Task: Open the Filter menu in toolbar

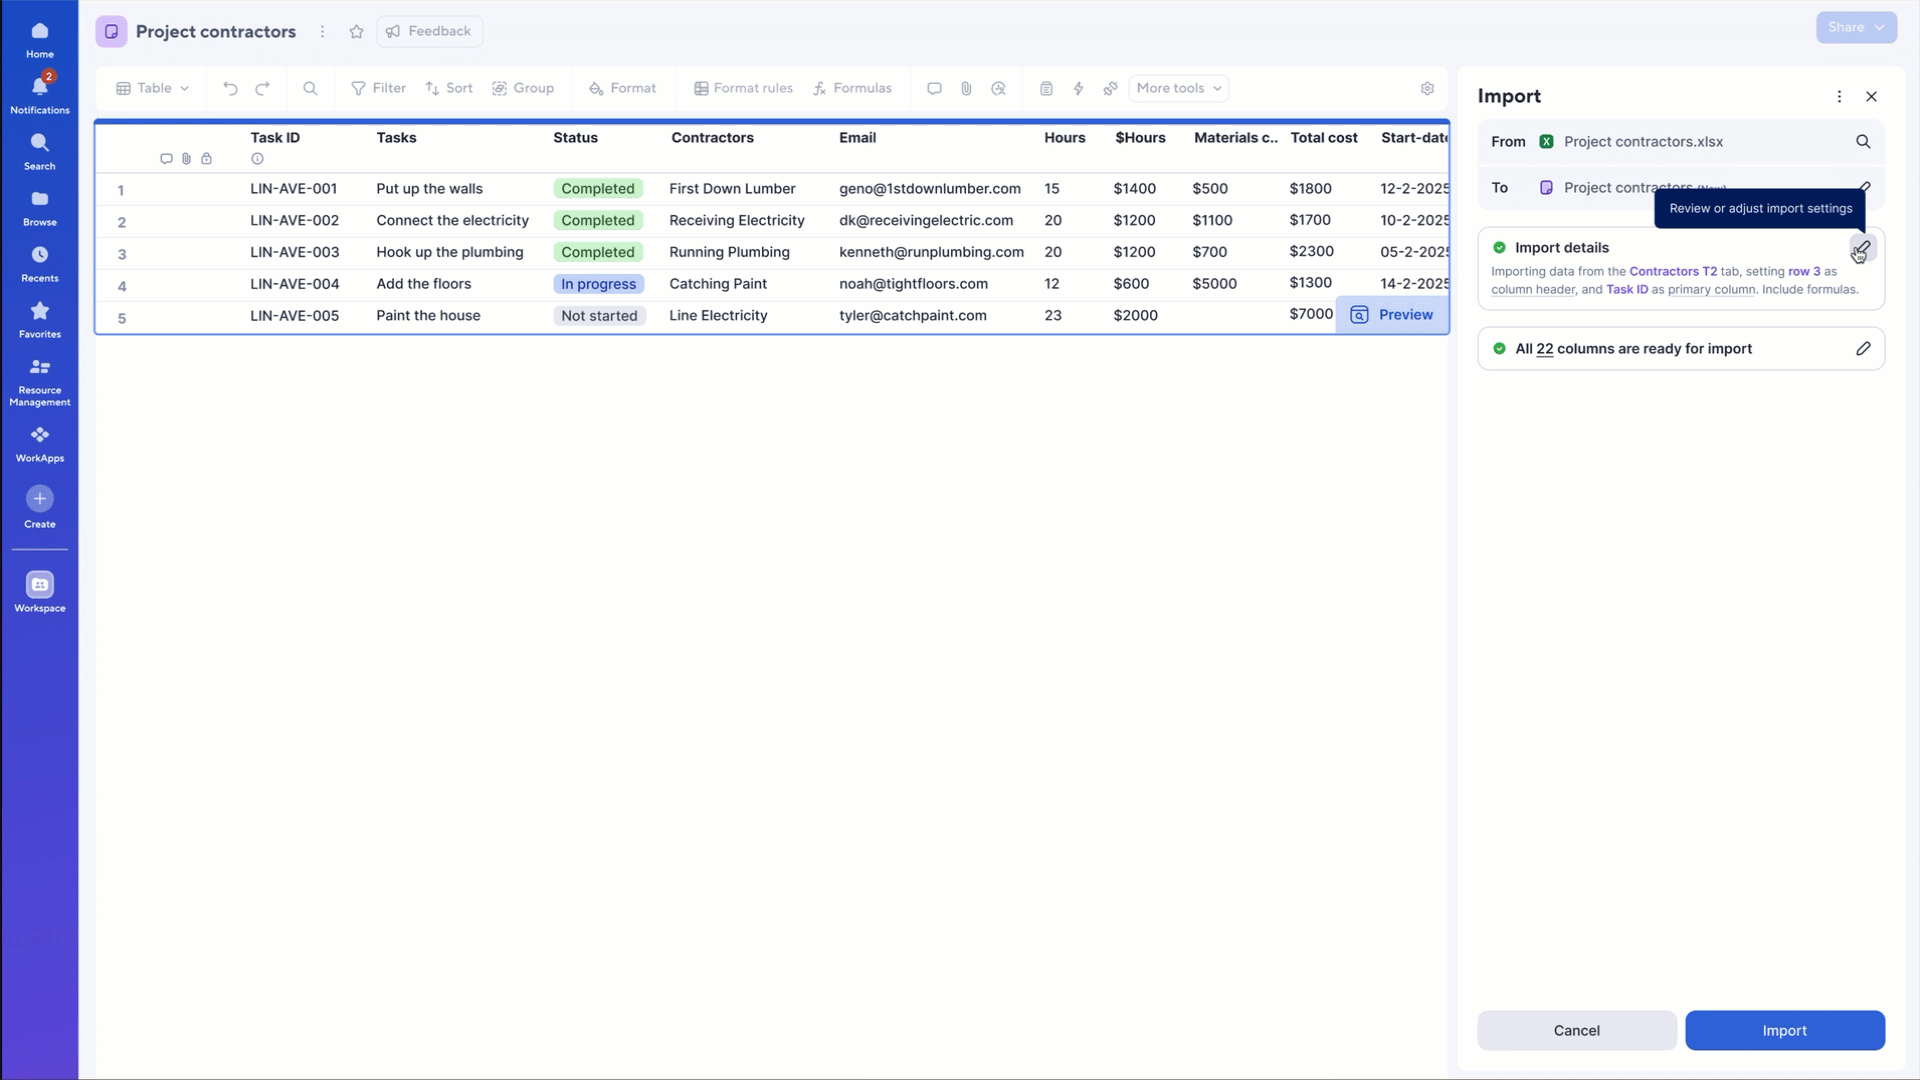Action: 378,88
